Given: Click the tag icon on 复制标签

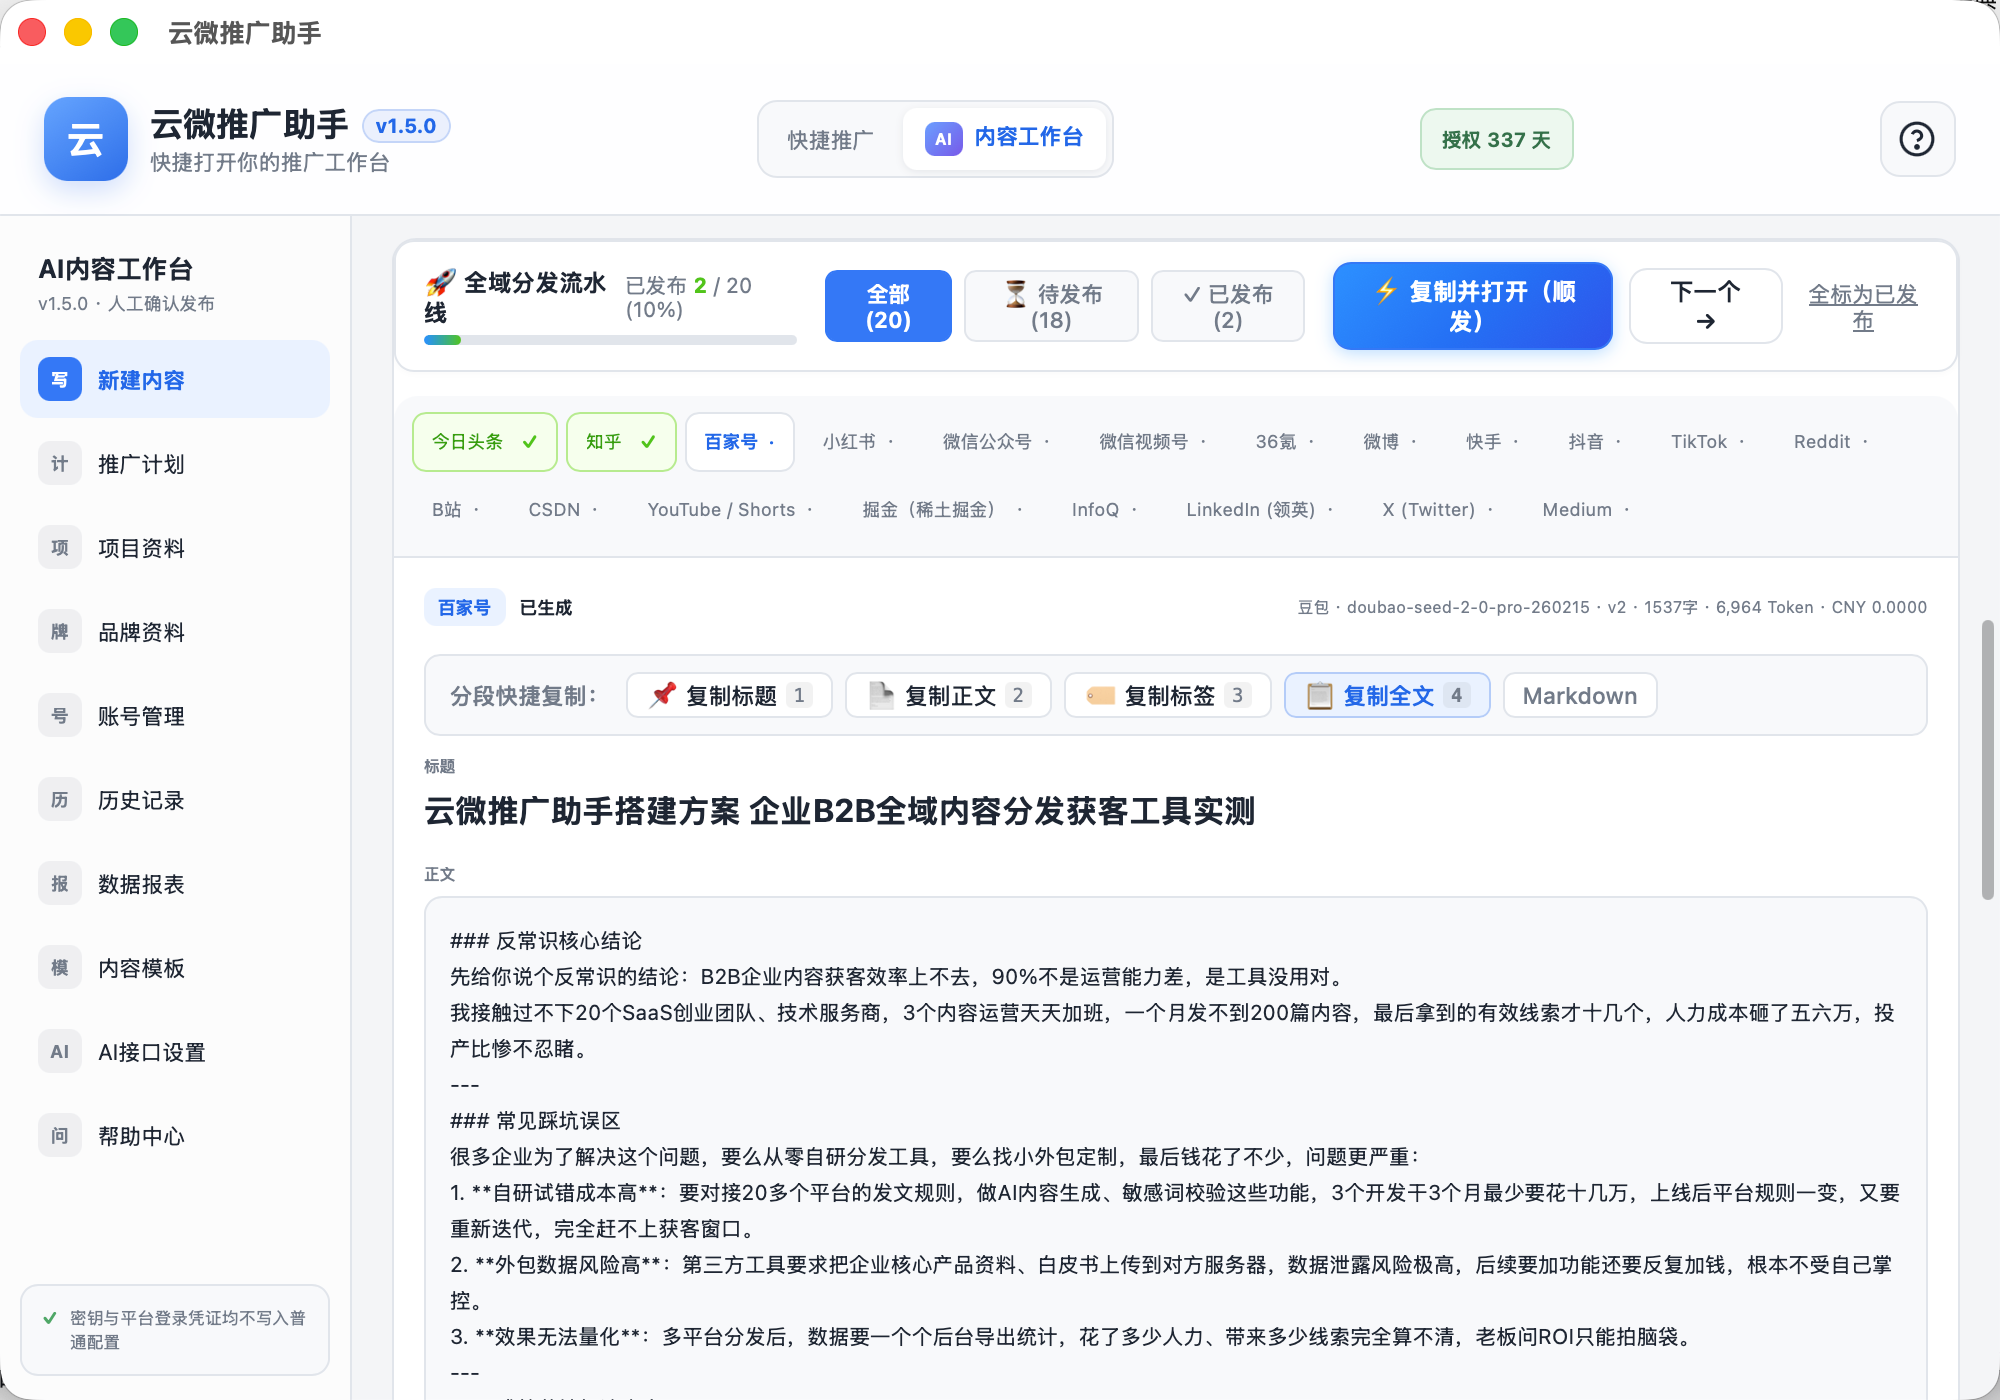Looking at the screenshot, I should coord(1101,696).
